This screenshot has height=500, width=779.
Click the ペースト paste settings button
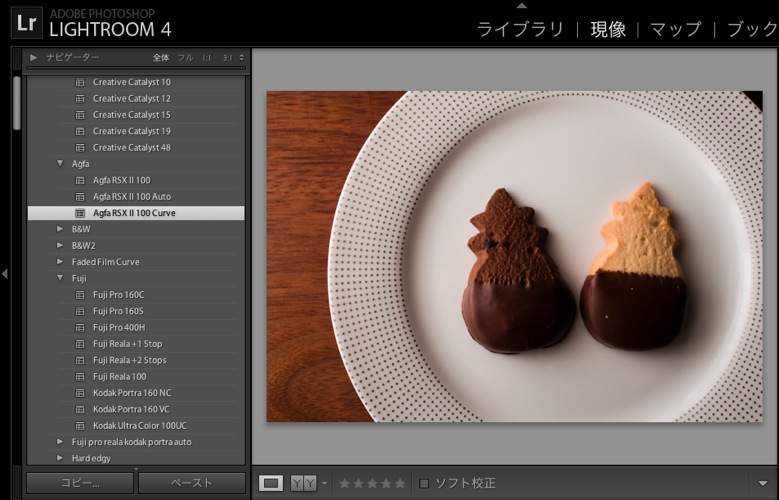coord(192,483)
